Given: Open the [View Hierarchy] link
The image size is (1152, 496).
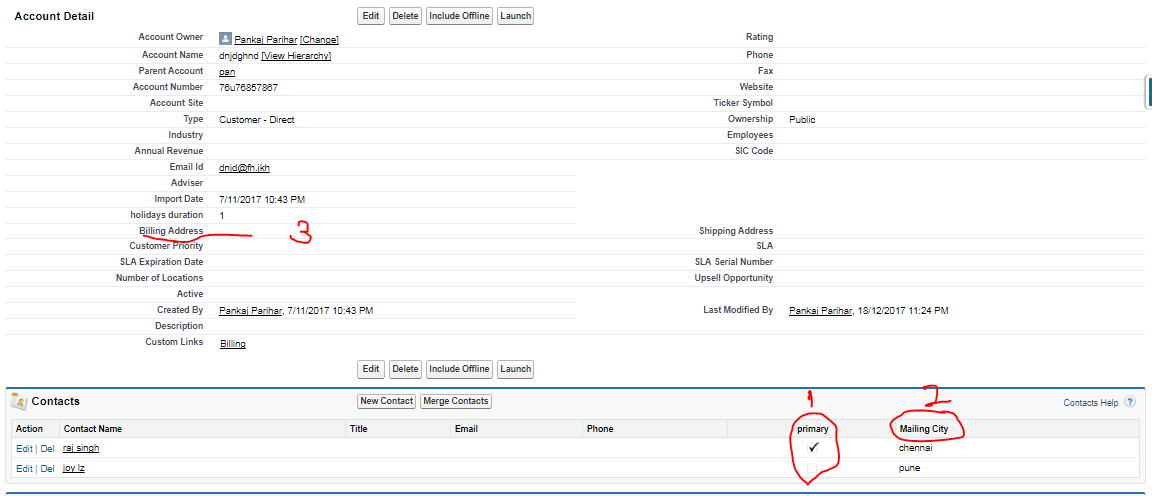Looking at the screenshot, I should coord(296,56).
